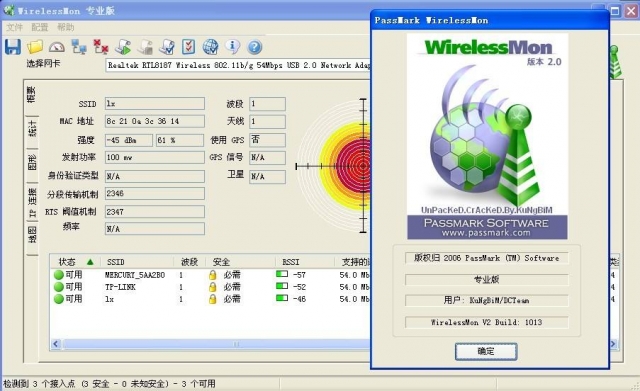
Task: Click the checklist options toolbar icon
Action: 188,47
